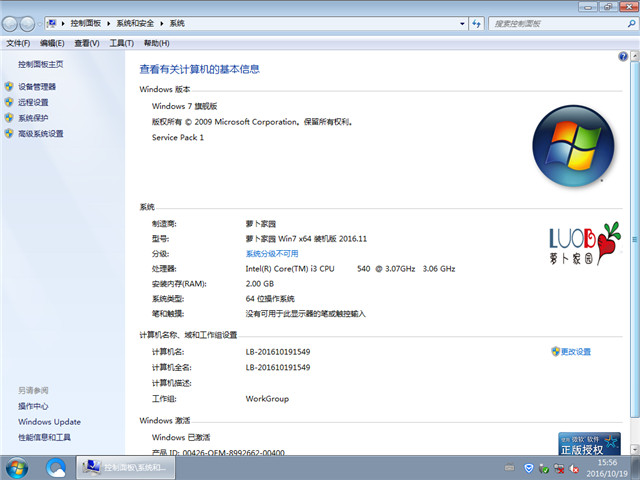This screenshot has width=640, height=480.
Task: Click the muted volume speaker tray icon
Action: point(574,468)
